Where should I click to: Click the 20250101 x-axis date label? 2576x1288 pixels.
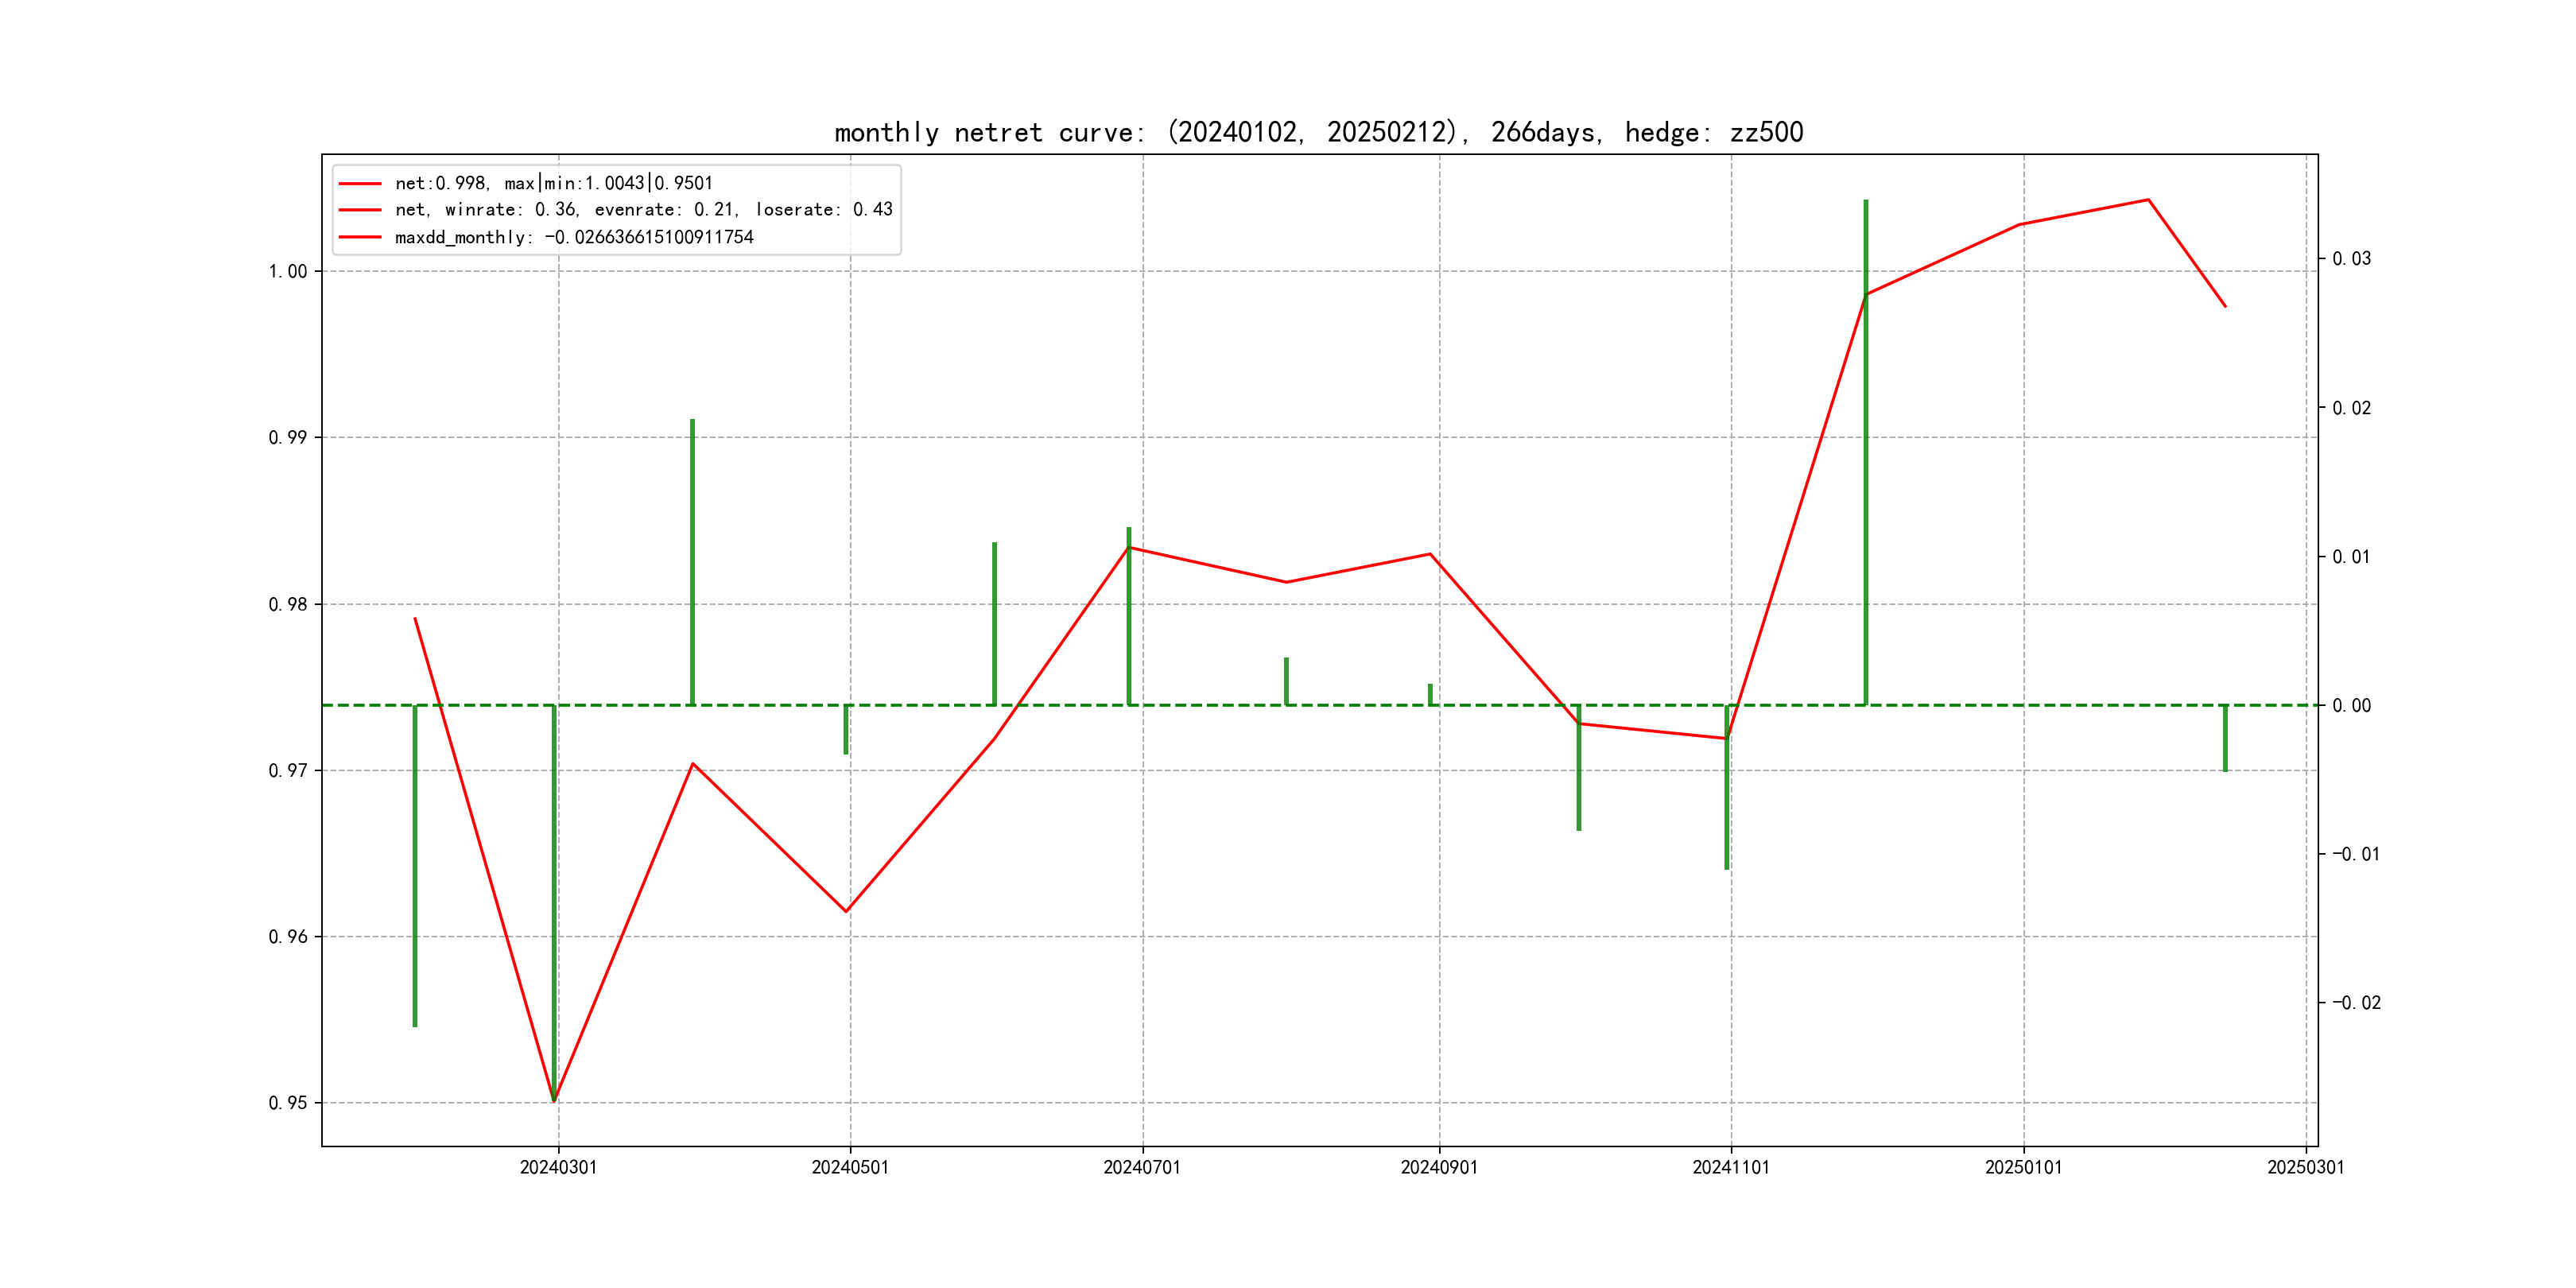[2023, 1167]
